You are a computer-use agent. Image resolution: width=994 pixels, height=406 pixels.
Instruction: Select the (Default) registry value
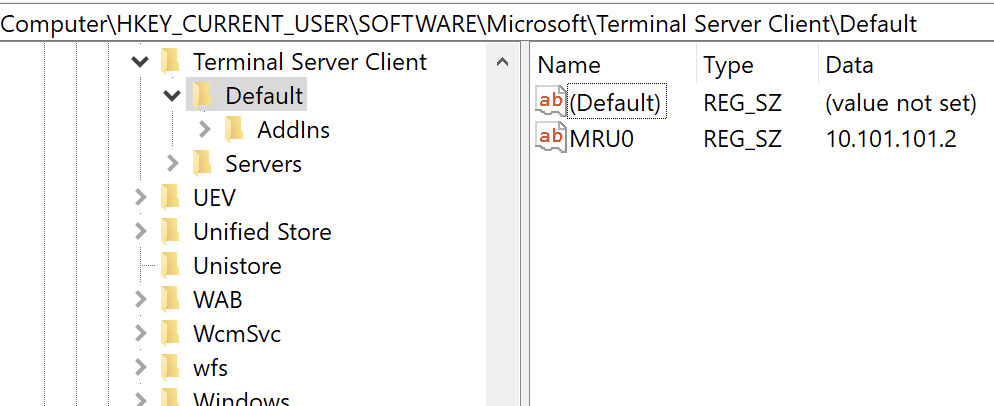pos(616,102)
